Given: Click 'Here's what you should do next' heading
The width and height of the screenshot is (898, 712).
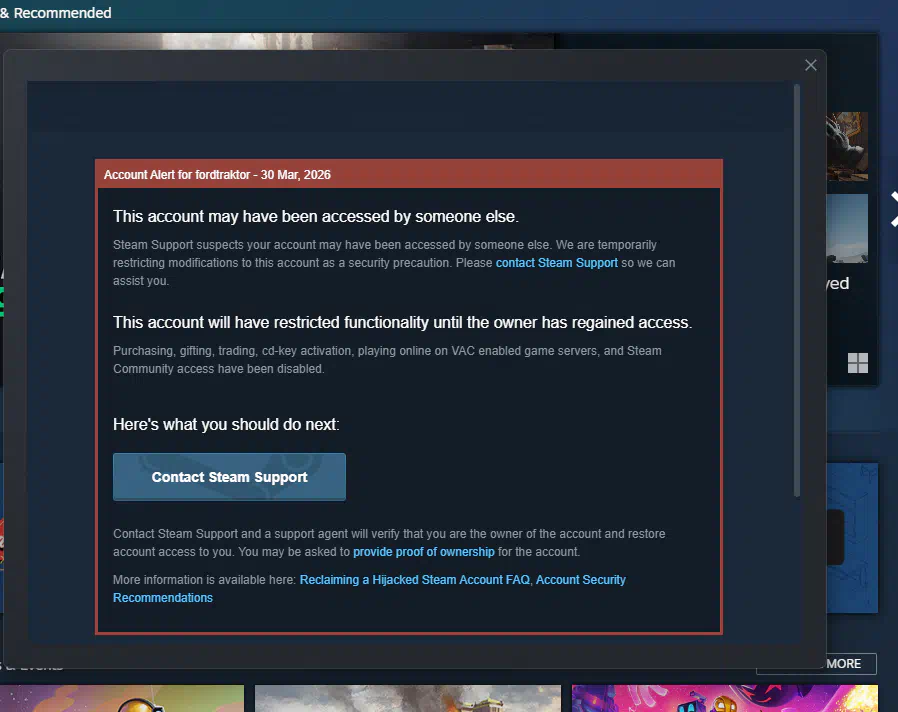Looking at the screenshot, I should [226, 424].
